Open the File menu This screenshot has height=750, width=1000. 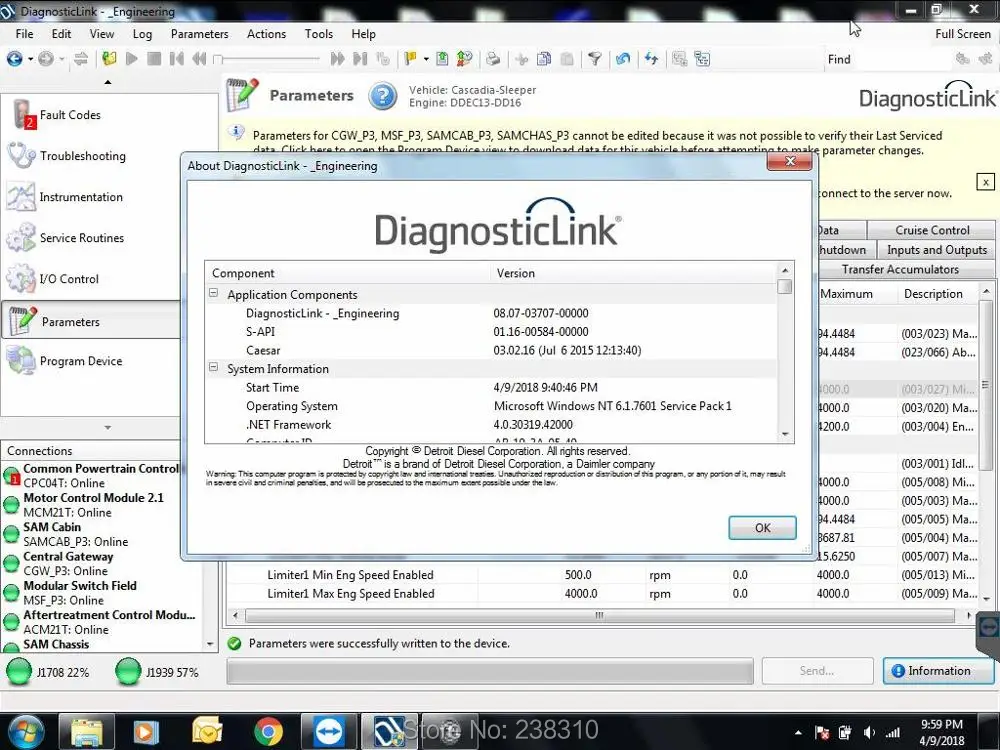point(24,34)
